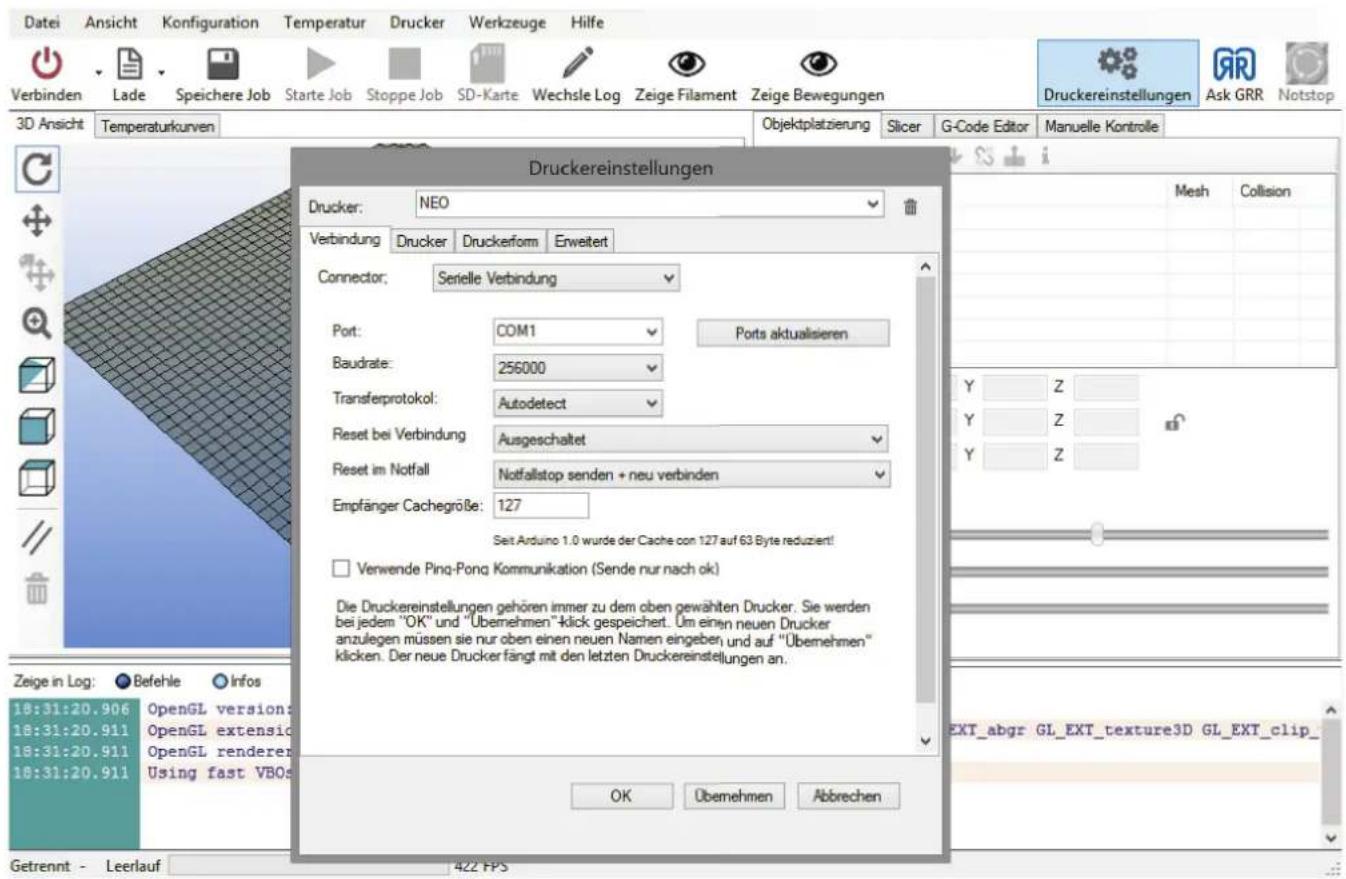The height and width of the screenshot is (879, 1346).
Task: Click the Ports aktualisieren button
Action: pos(793,334)
